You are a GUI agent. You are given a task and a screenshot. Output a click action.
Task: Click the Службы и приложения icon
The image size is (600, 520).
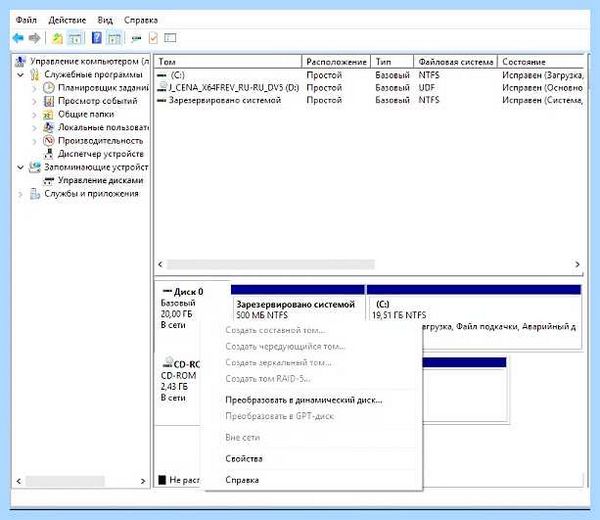point(35,194)
